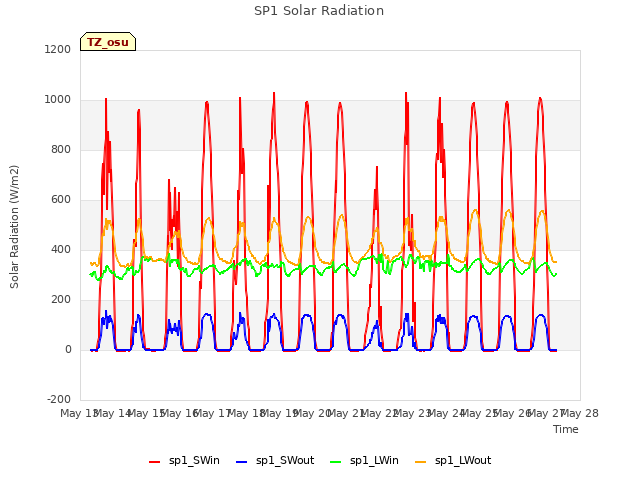640x480 pixels.
Task: Toggle the sp1_LWout legend entry
Action: pos(453,461)
